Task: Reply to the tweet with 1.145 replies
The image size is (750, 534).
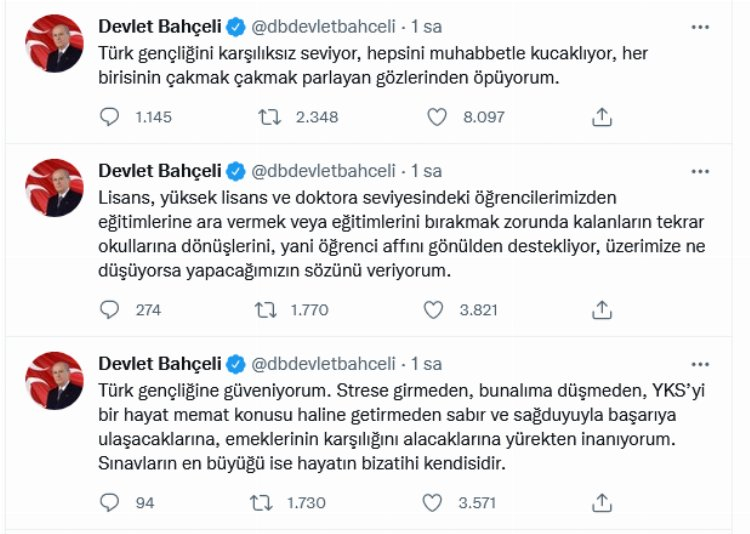Action: click(110, 117)
